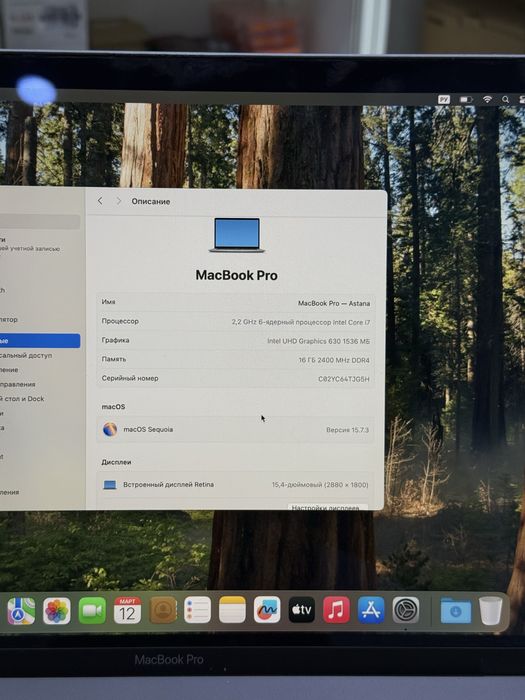Open Notes app in Dock
525x700 pixels.
pos(232,609)
